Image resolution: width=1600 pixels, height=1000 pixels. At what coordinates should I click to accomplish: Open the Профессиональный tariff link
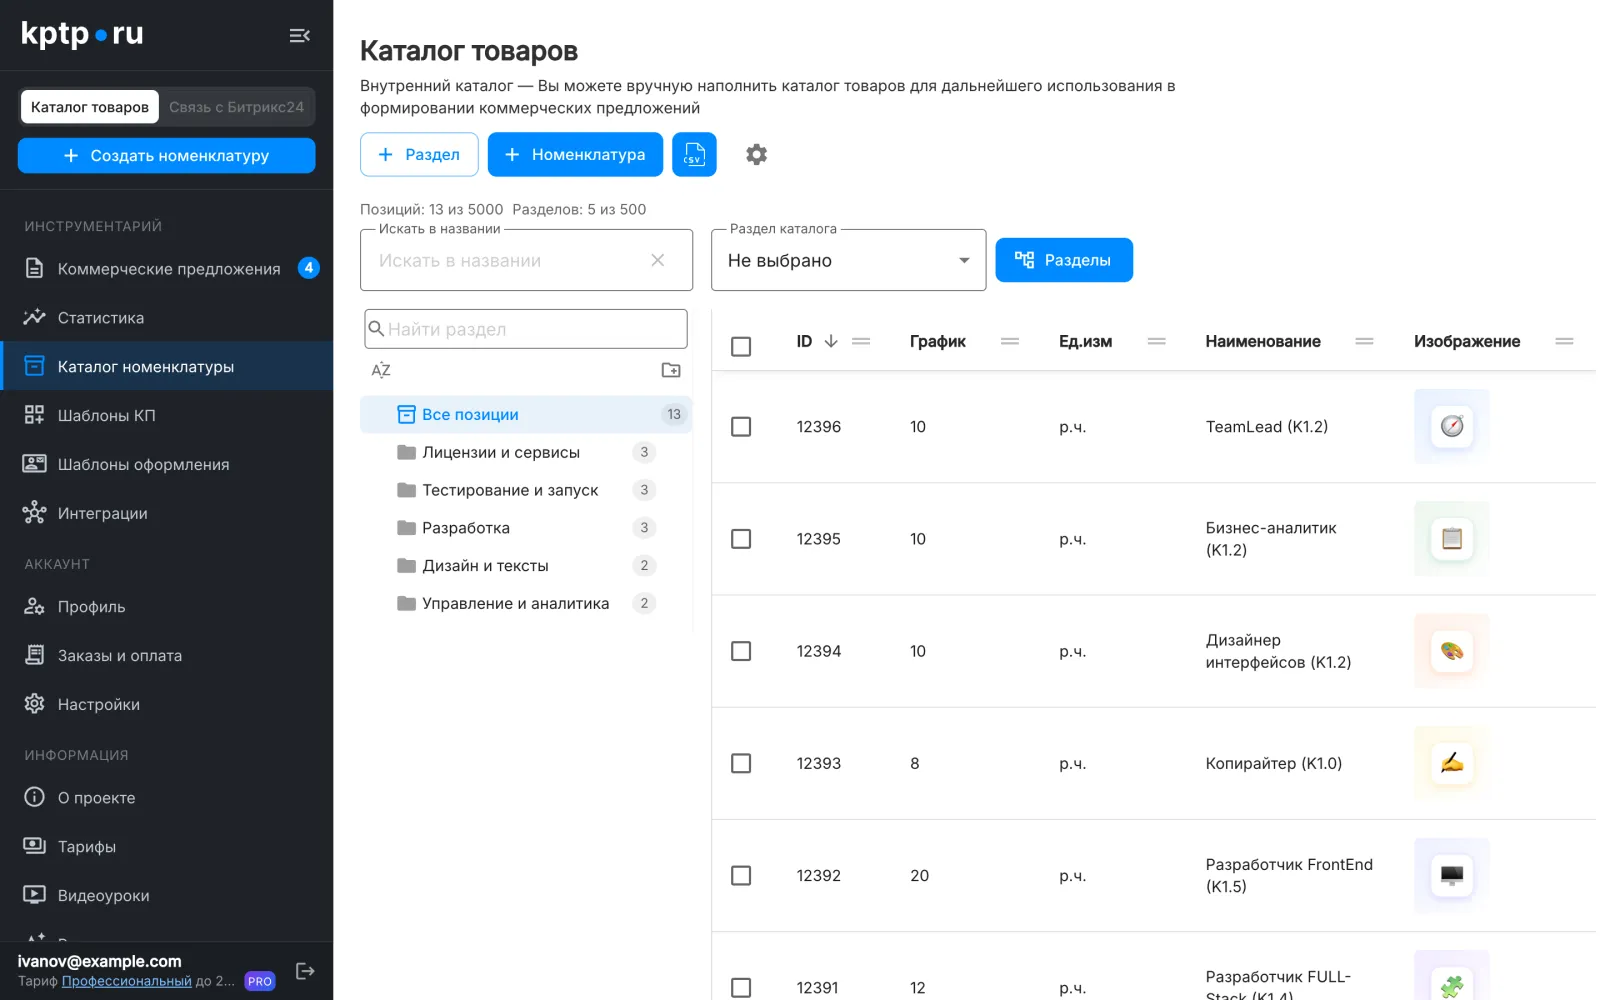pyautogui.click(x=127, y=981)
